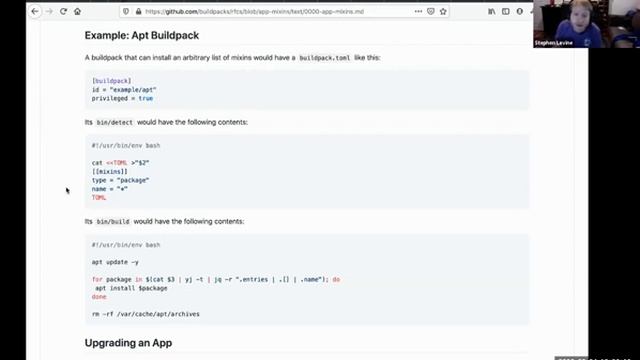Click the bin/build inline code label
640x360 pixels.
pos(113,222)
